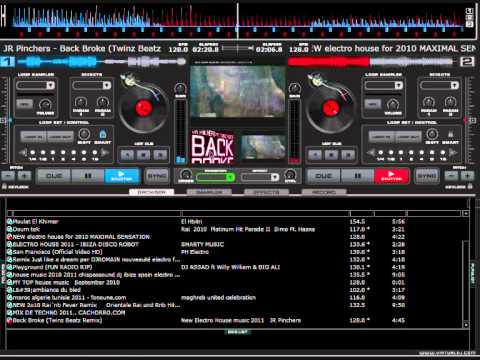
Task: Click deck 2 loop shift knob
Action: [x=432, y=134]
